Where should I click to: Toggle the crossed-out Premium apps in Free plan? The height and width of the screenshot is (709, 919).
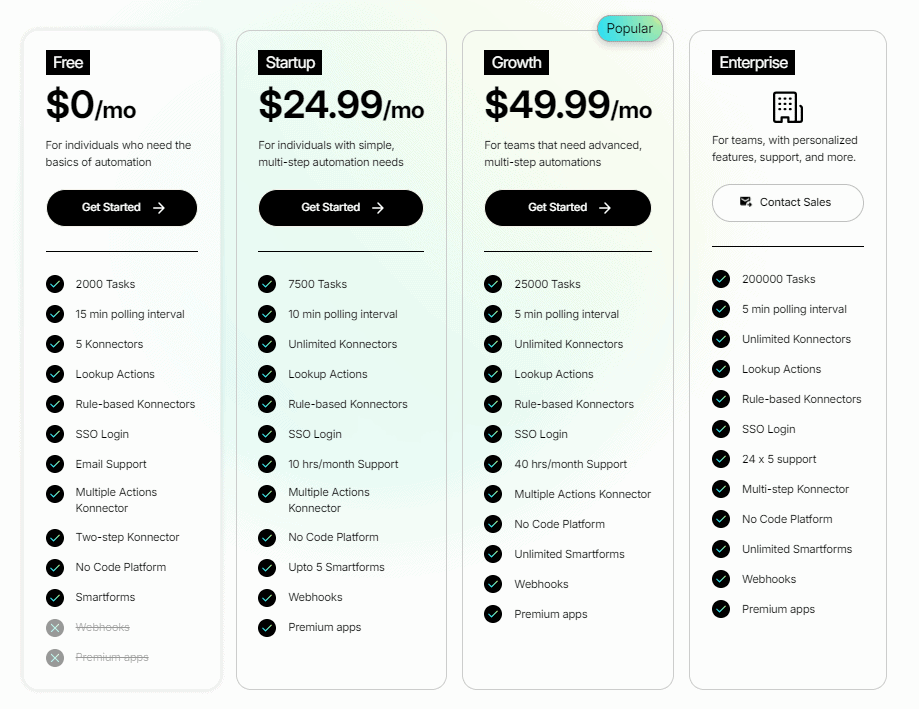(x=110, y=657)
